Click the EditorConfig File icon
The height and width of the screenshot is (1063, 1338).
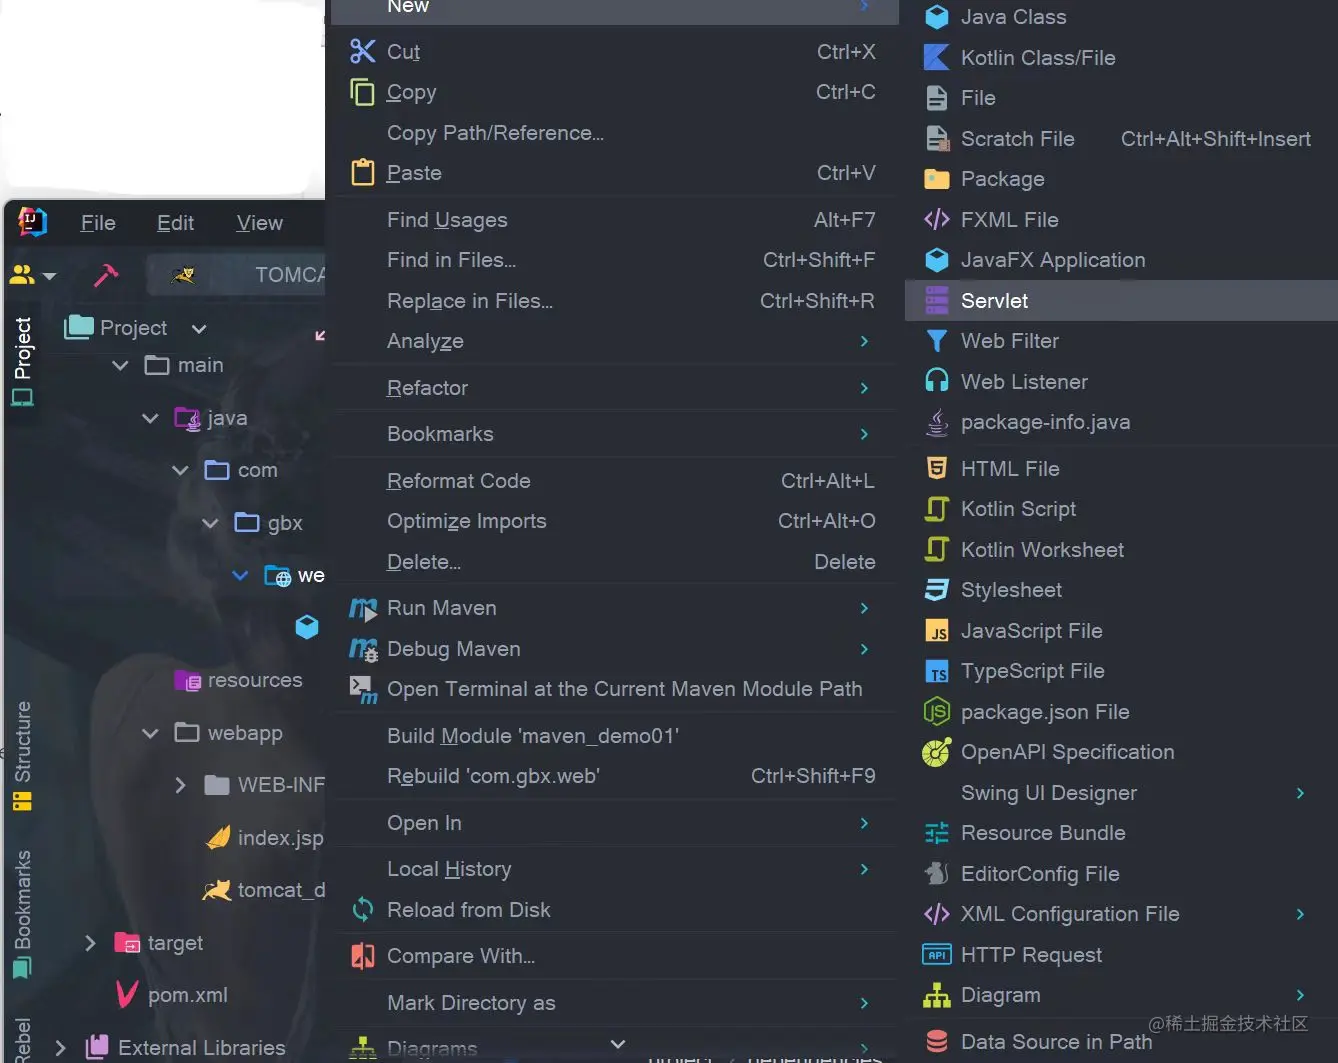(x=936, y=874)
